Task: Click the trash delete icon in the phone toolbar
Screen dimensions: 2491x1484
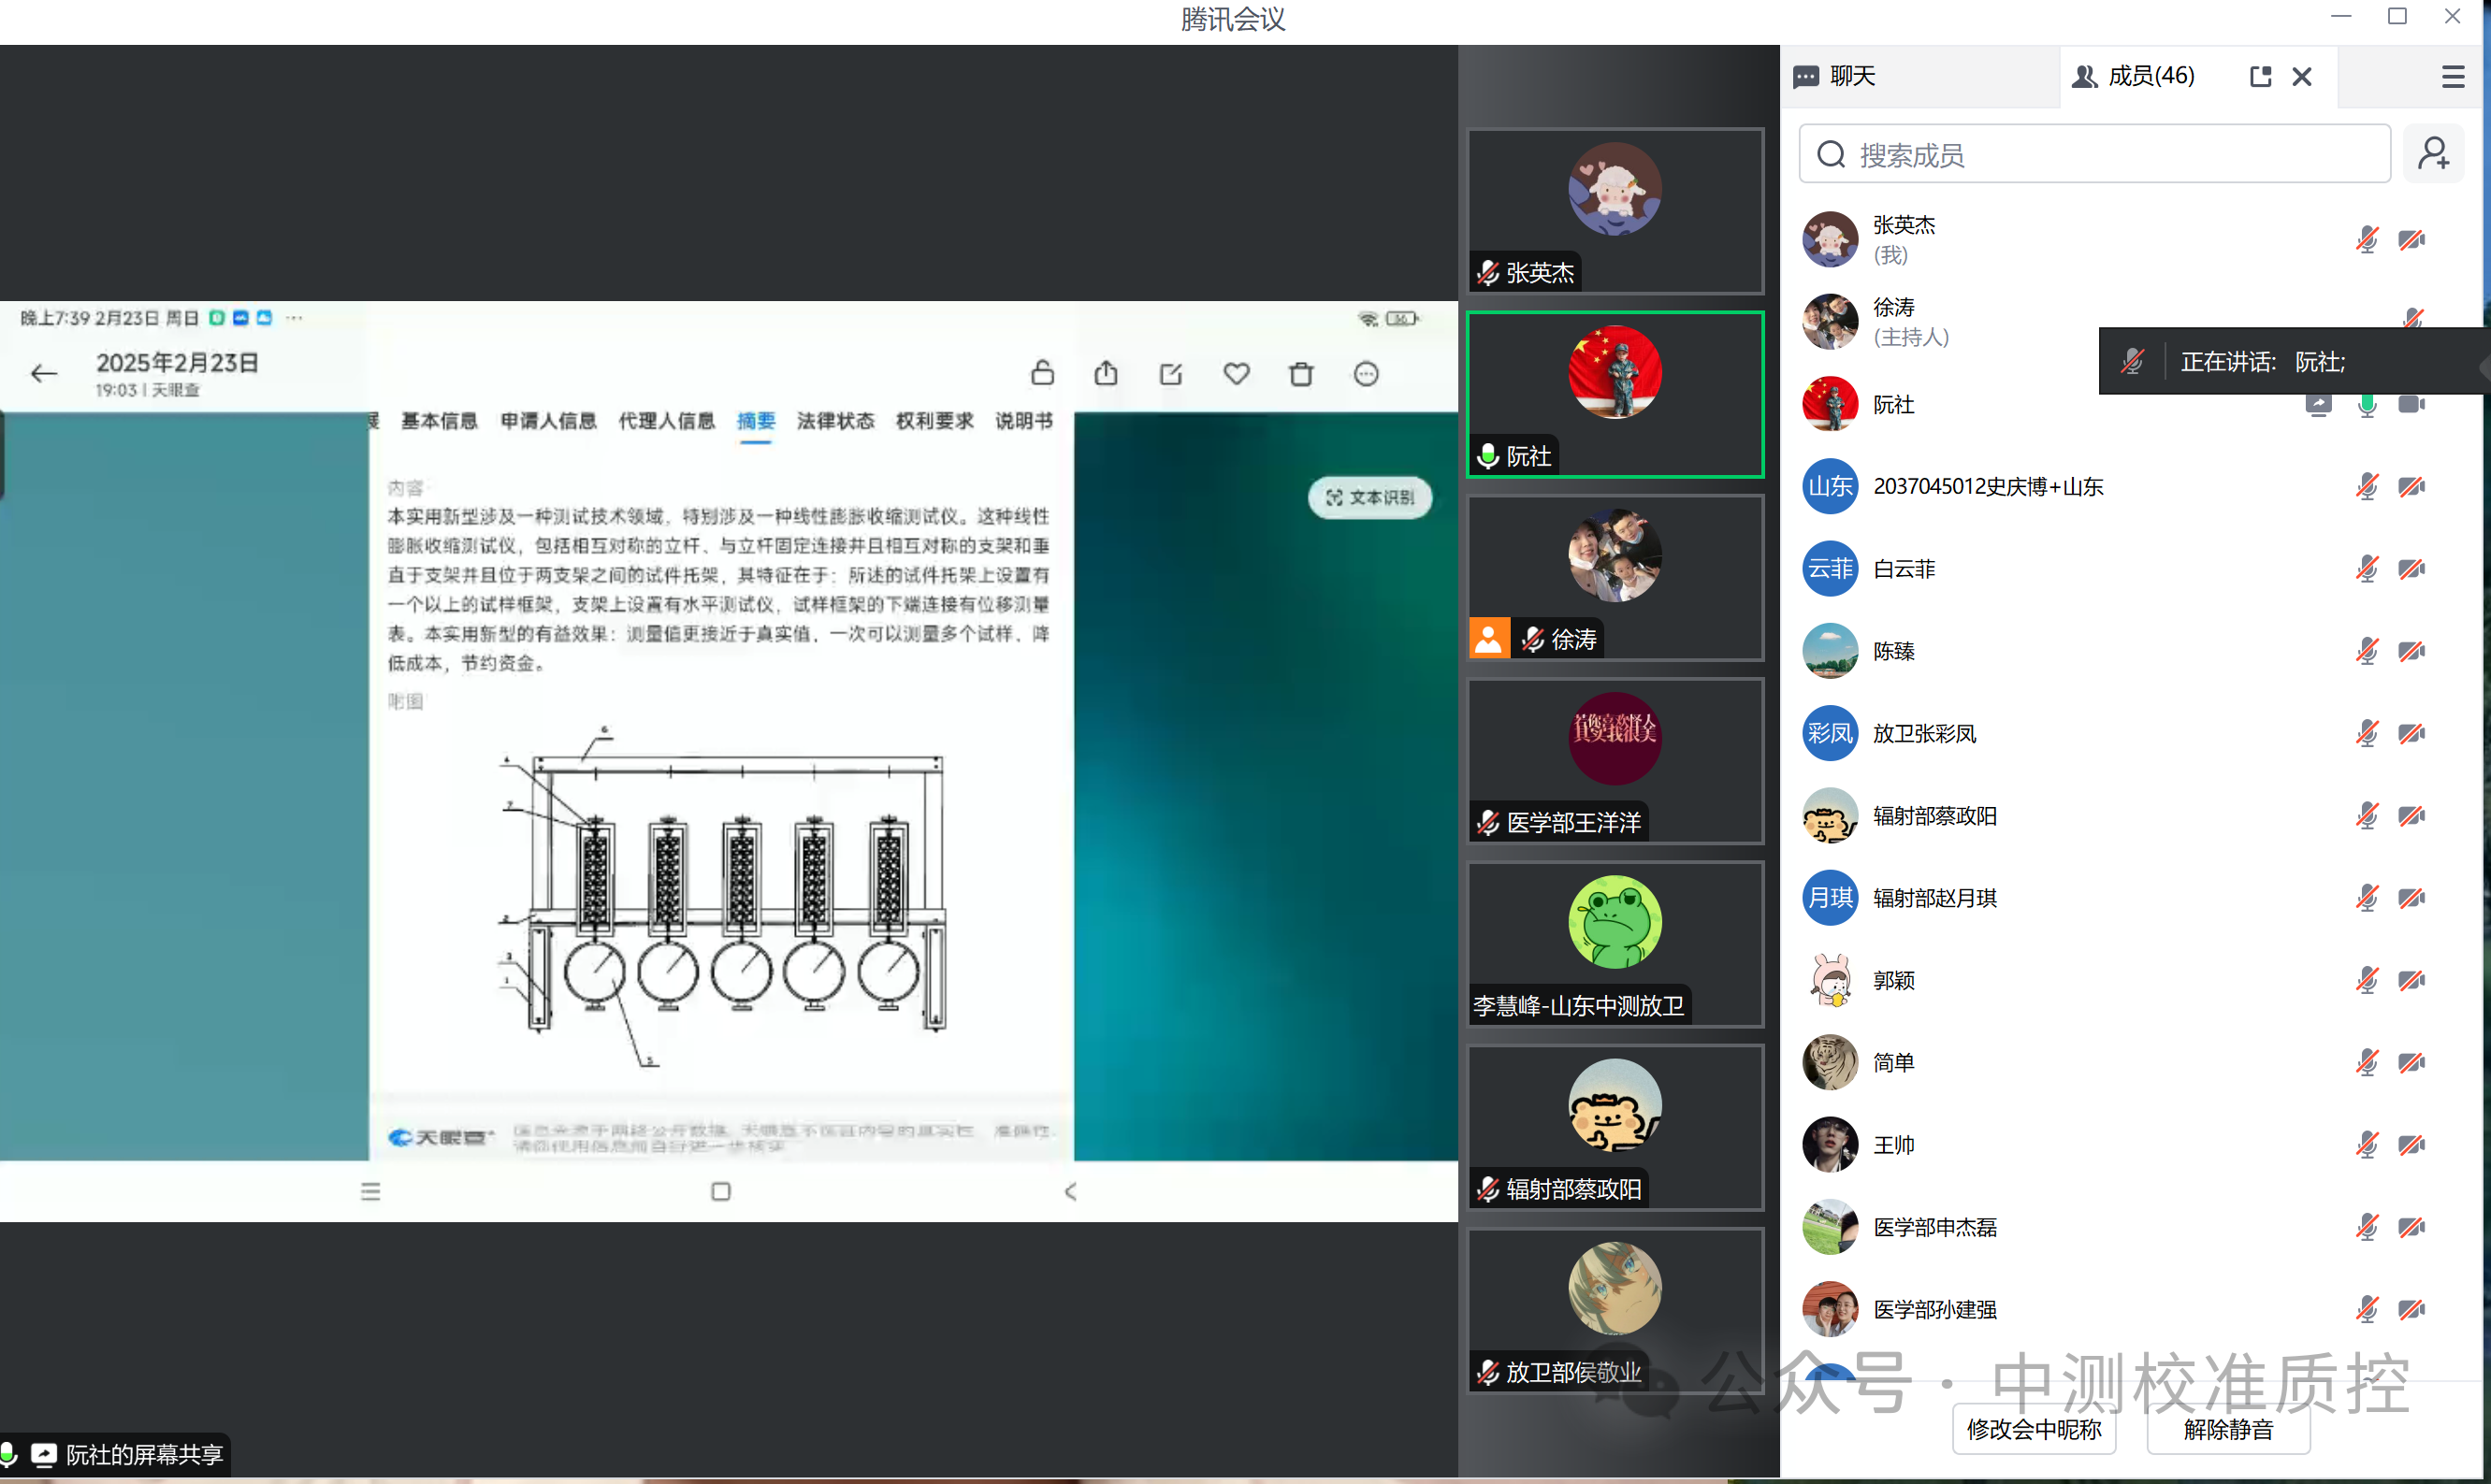Action: [x=1301, y=373]
